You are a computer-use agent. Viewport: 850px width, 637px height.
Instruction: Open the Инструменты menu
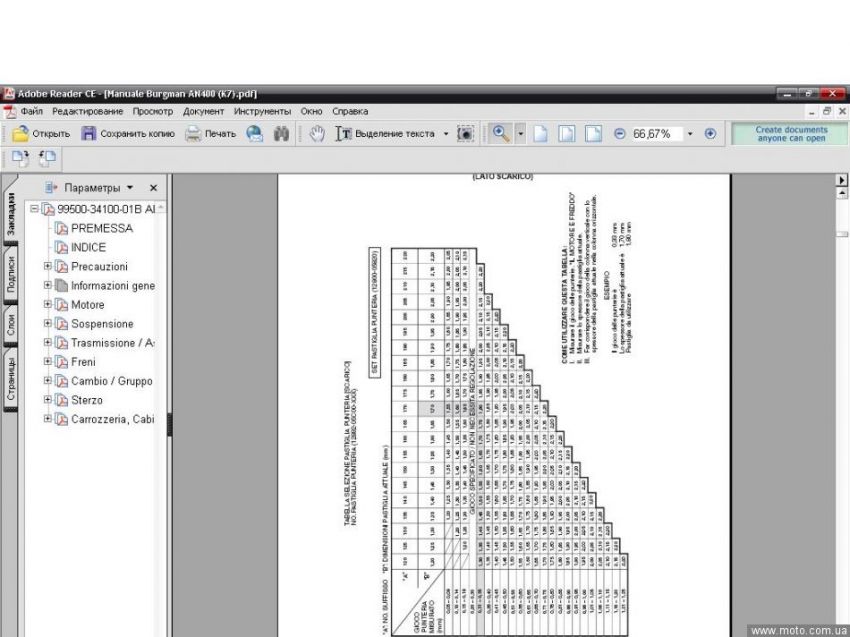[263, 111]
